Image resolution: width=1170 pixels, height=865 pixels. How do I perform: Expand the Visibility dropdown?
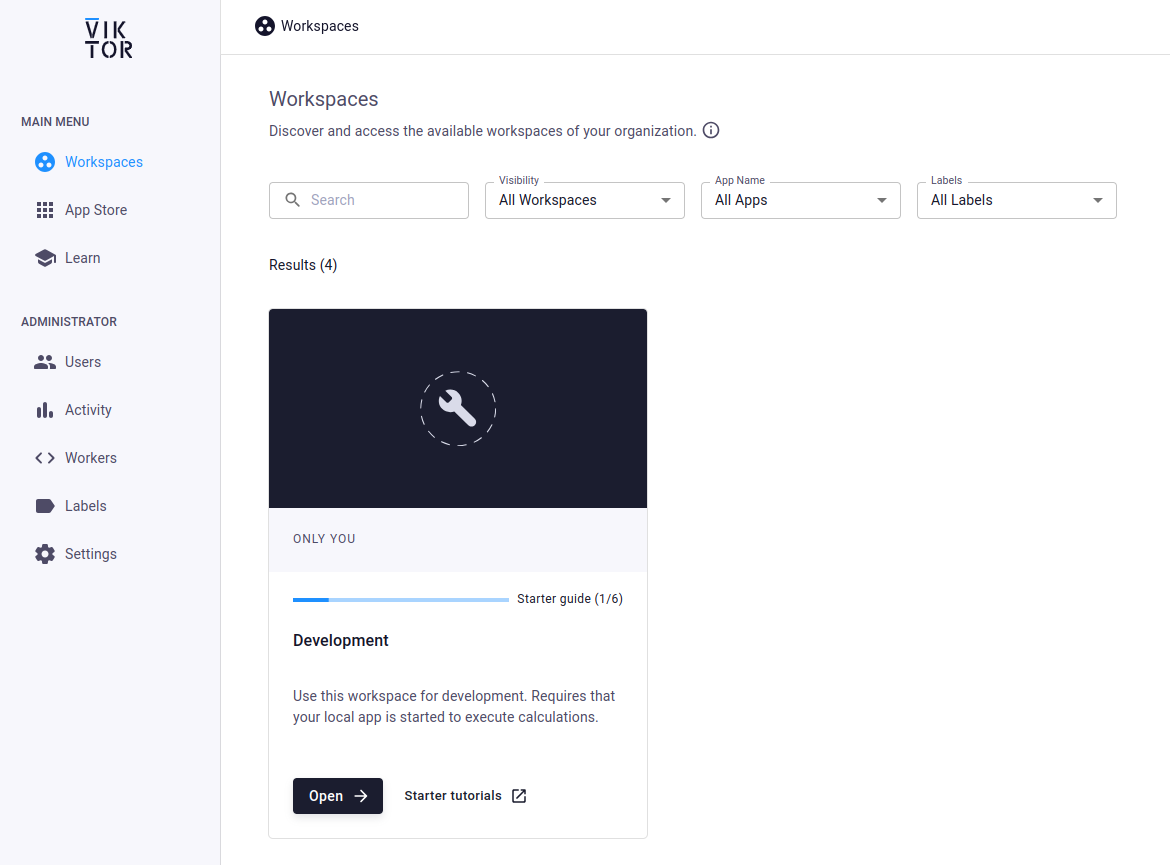coord(585,200)
